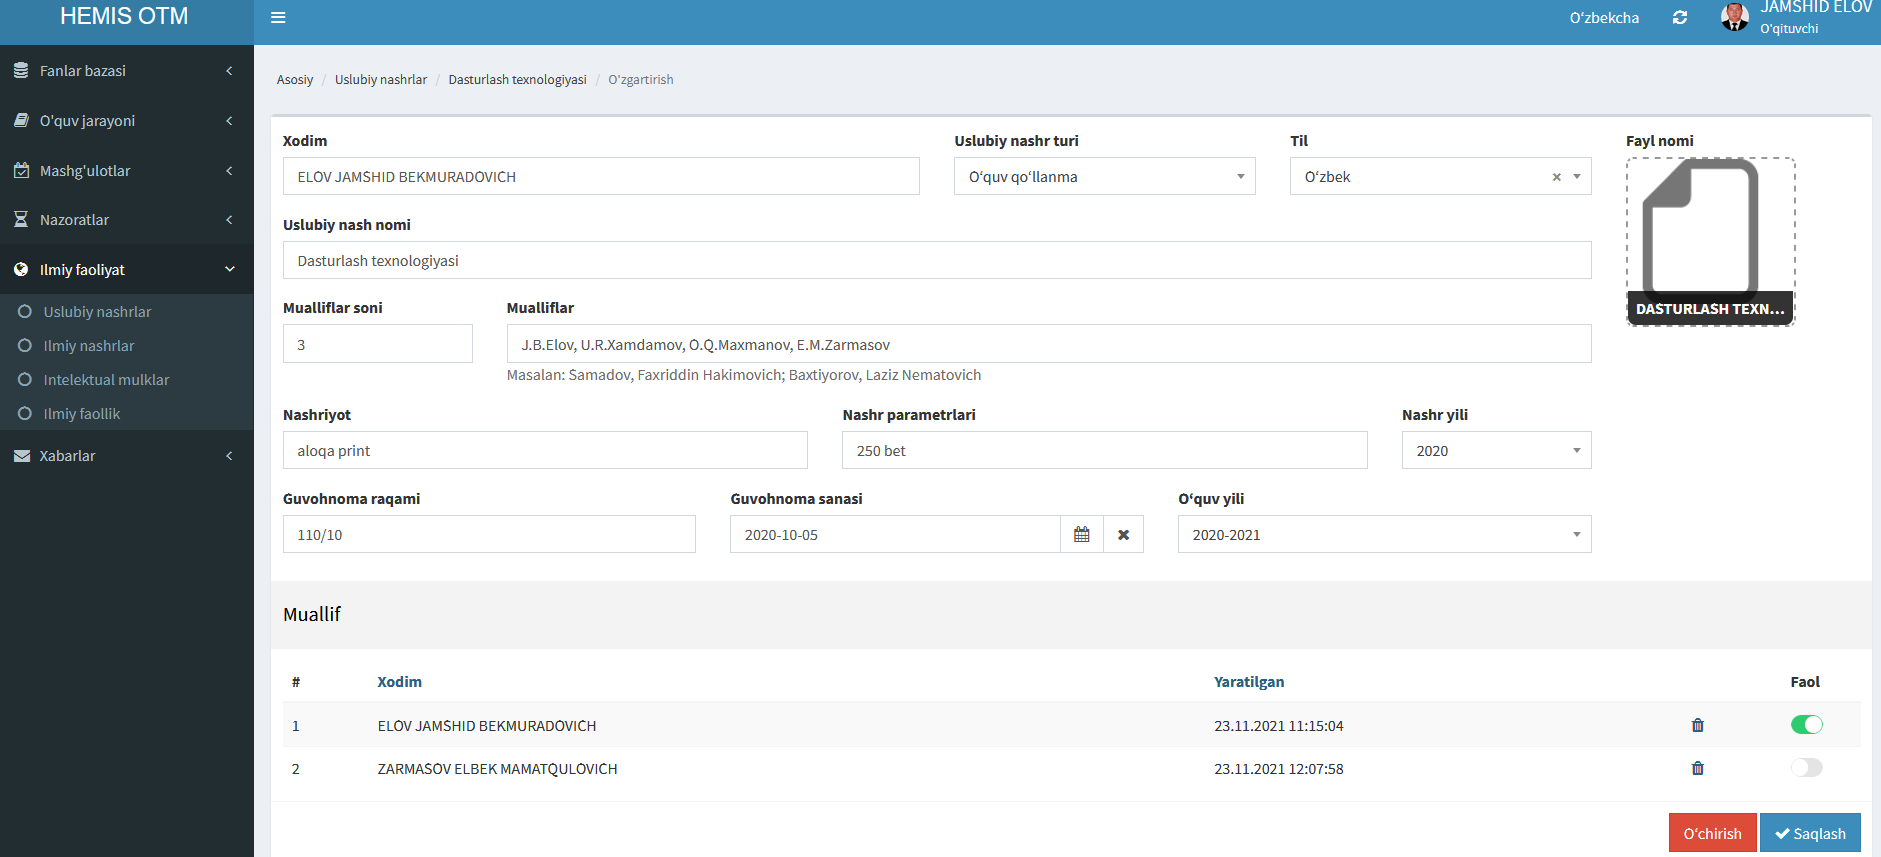Click the DASTURLASH TEXN... file label
The width and height of the screenshot is (1881, 857).
coord(1710,309)
